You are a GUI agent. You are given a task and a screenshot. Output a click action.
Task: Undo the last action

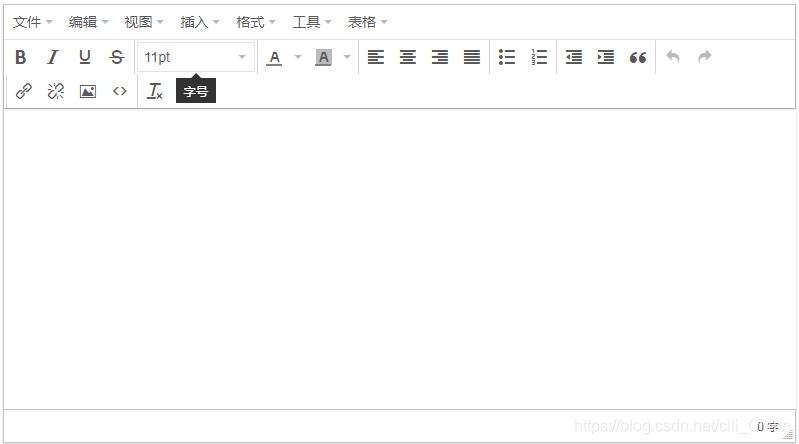click(x=673, y=57)
